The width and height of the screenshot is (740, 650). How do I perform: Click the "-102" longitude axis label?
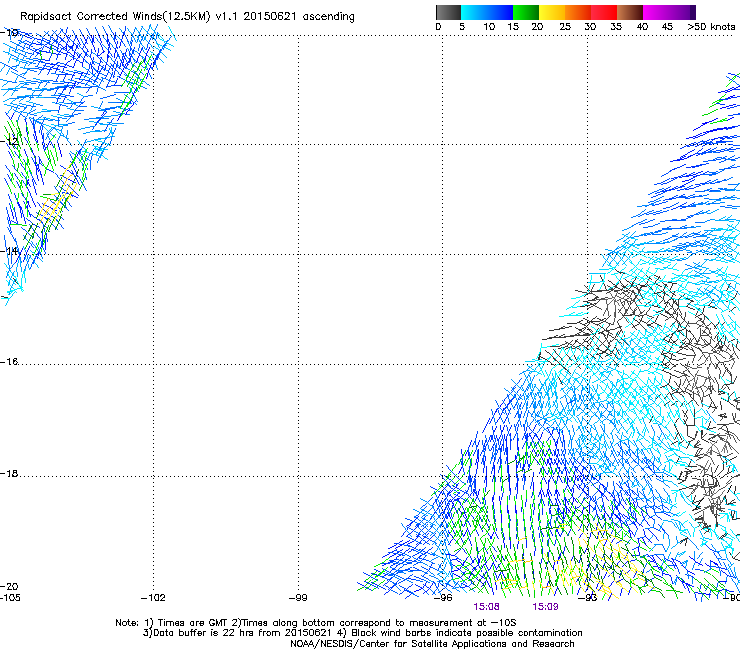click(x=153, y=598)
